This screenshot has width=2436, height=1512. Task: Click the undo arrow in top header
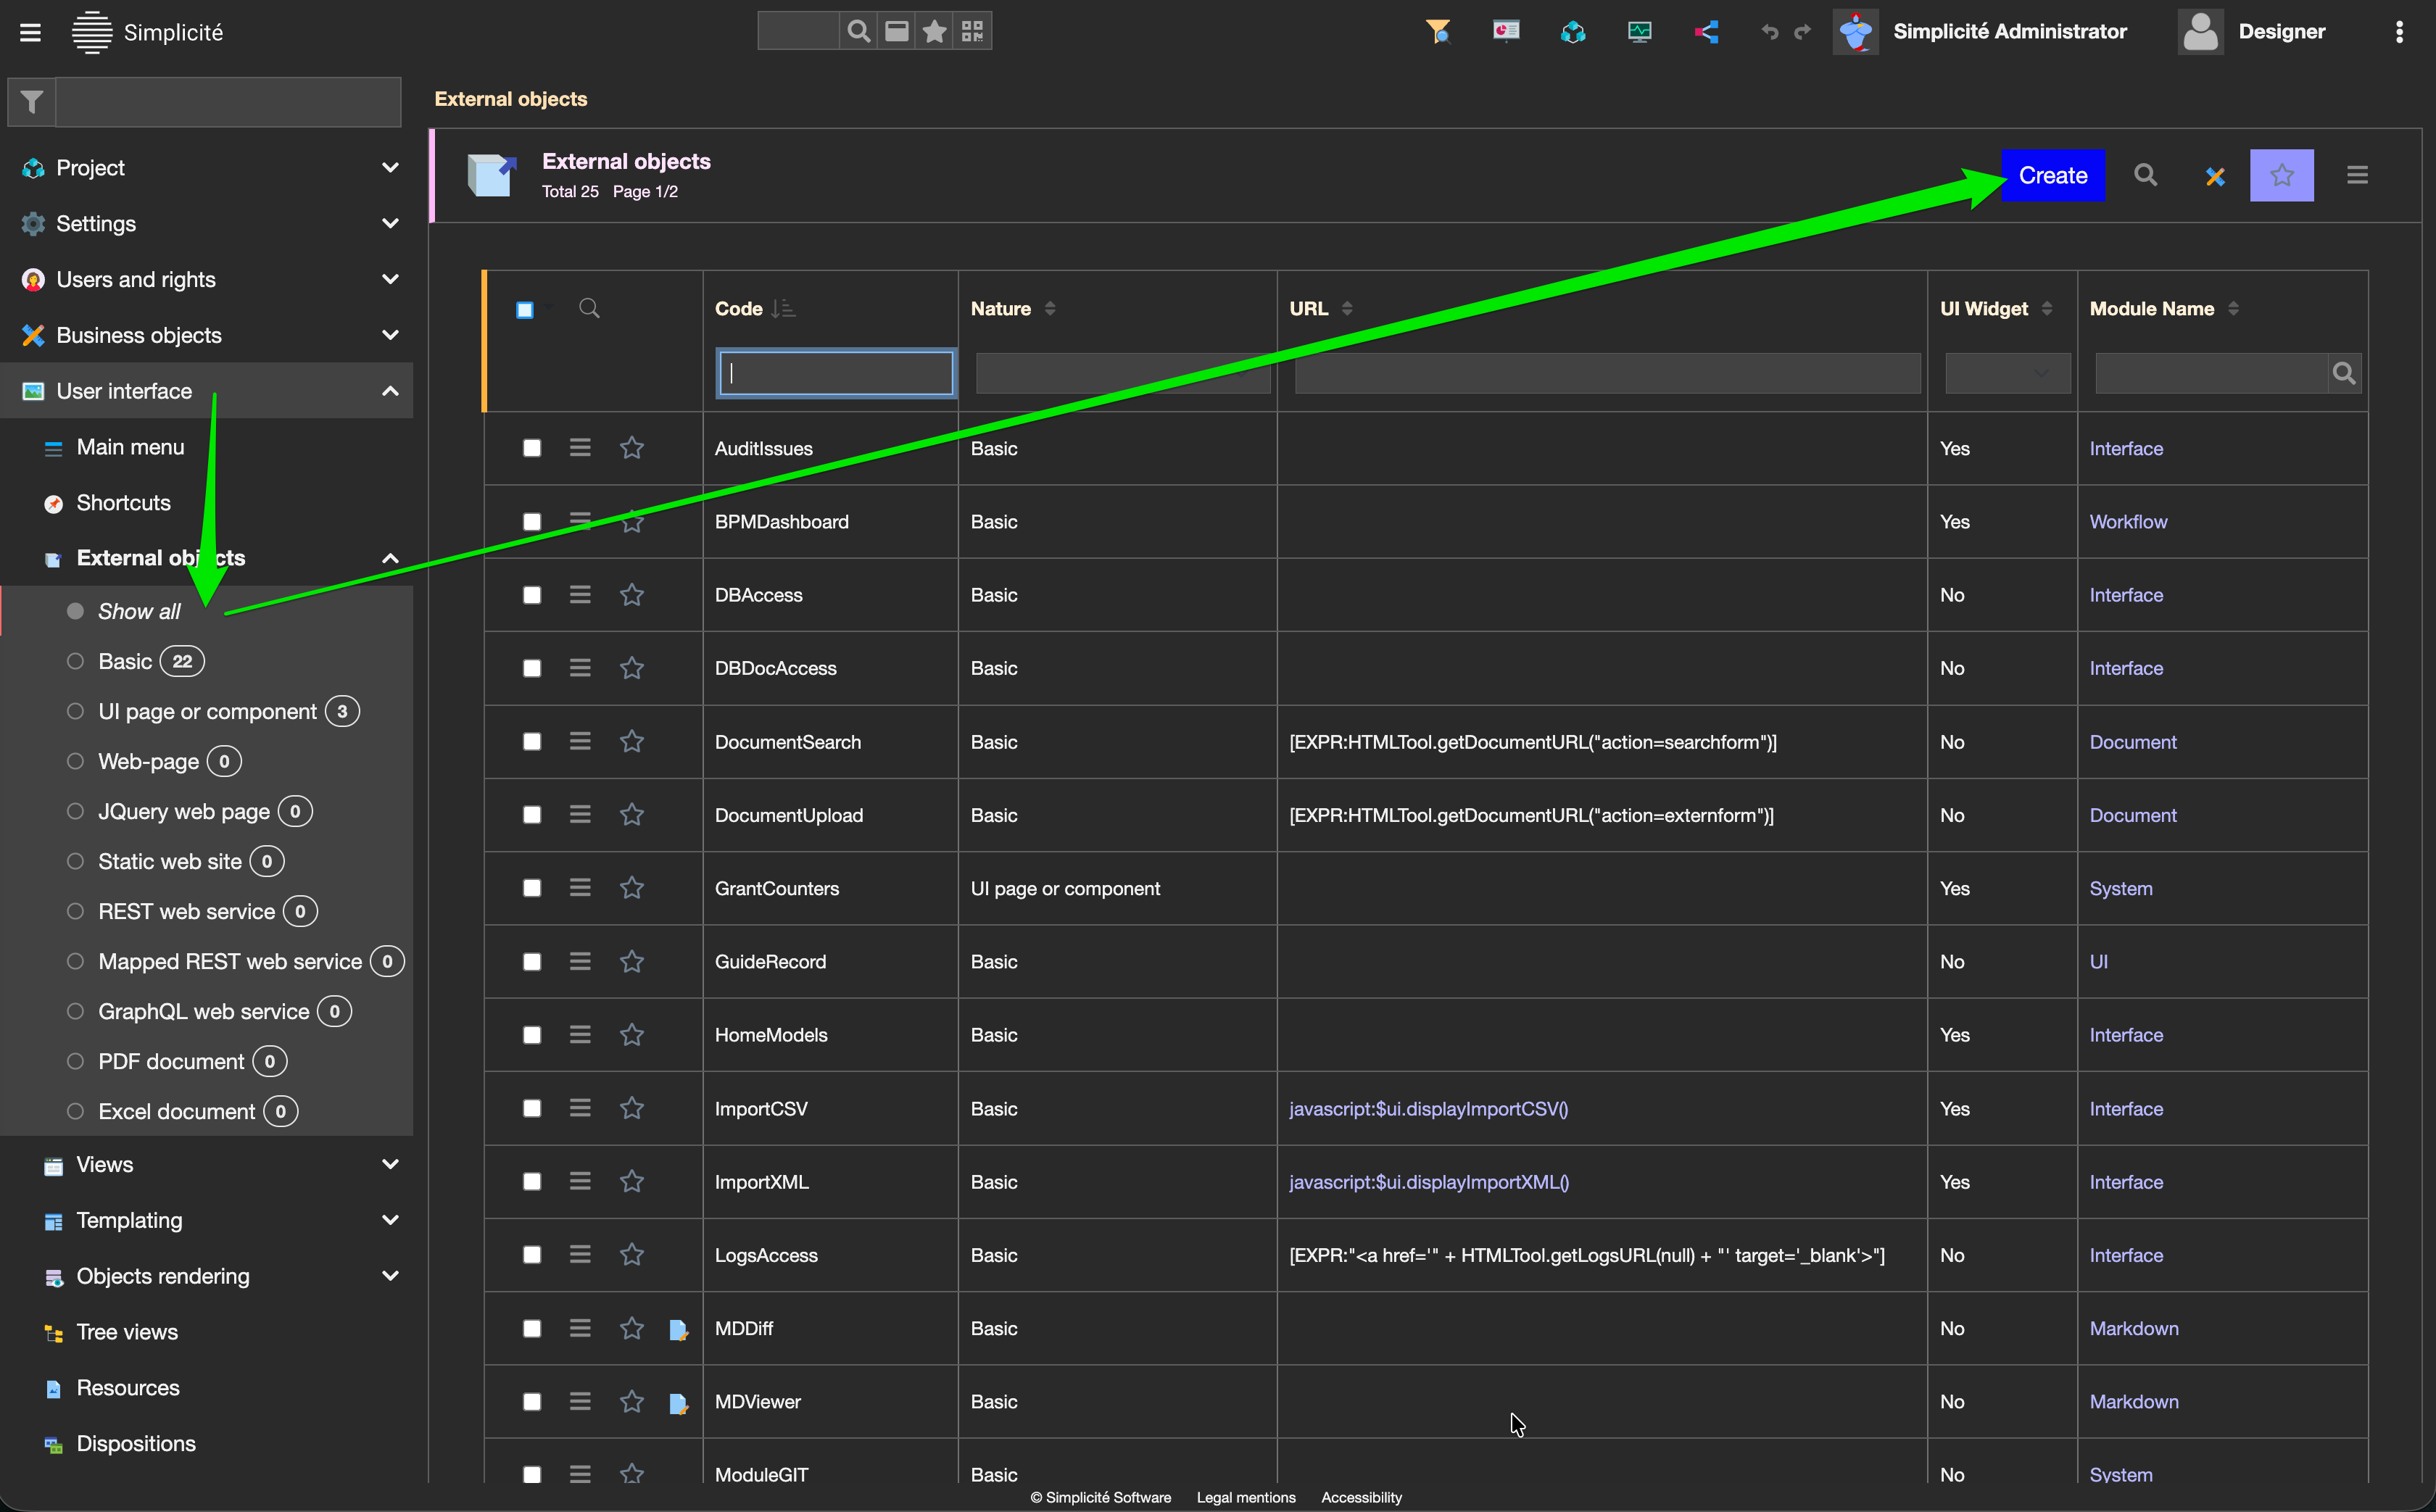pos(1769,32)
